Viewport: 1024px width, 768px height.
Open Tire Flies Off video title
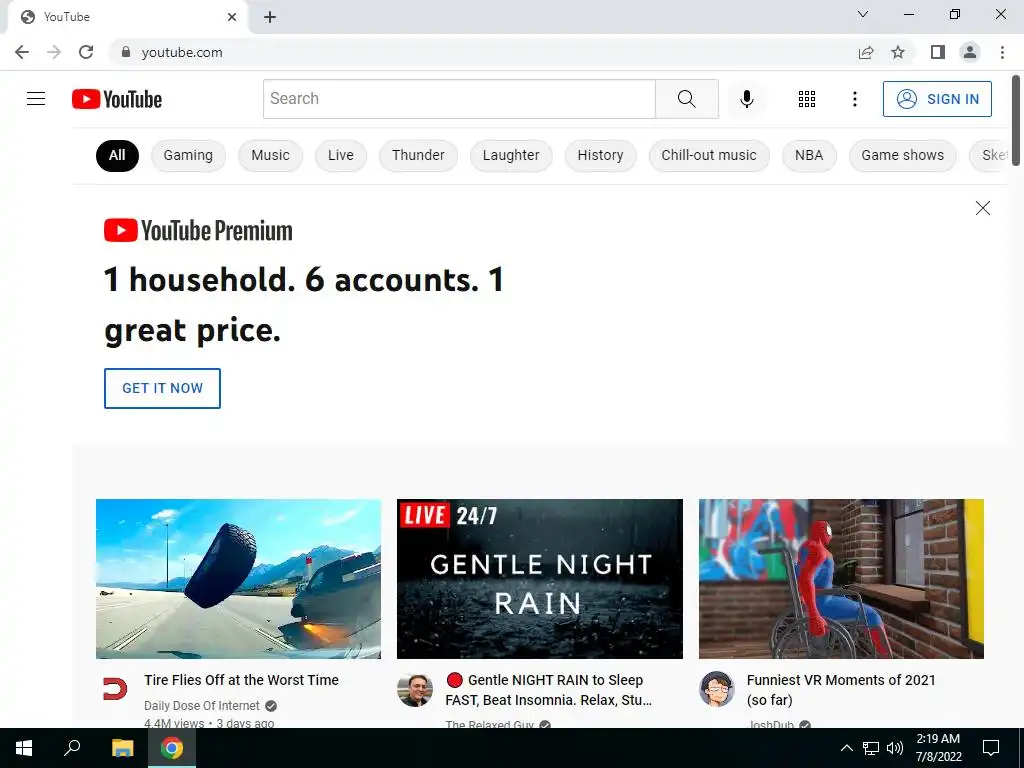tap(241, 680)
